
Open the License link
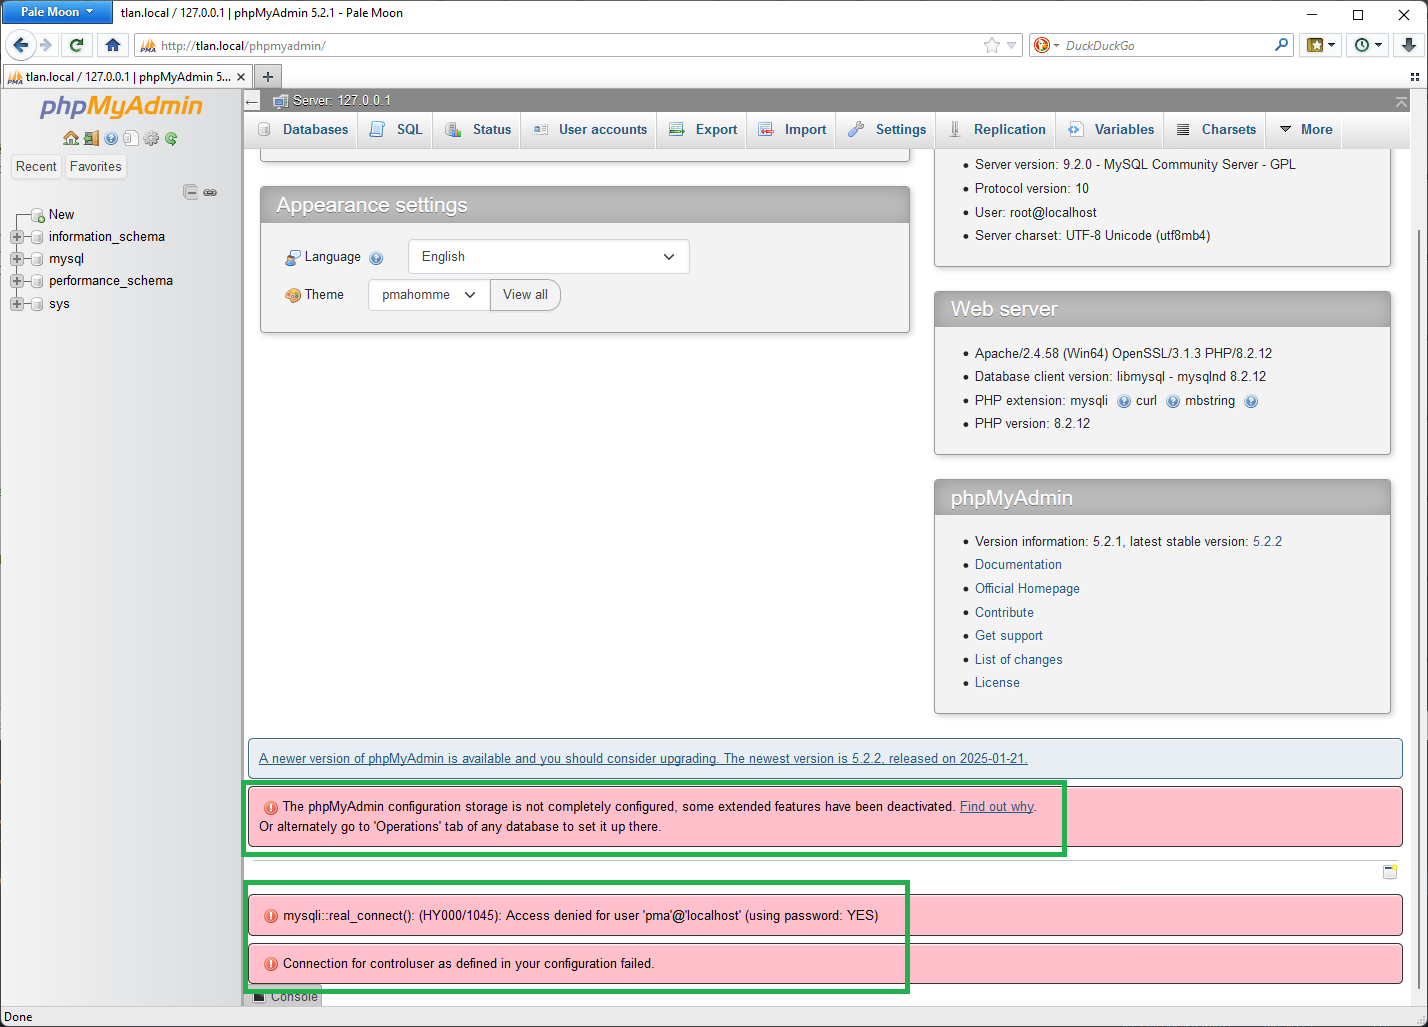pyautogui.click(x=997, y=683)
